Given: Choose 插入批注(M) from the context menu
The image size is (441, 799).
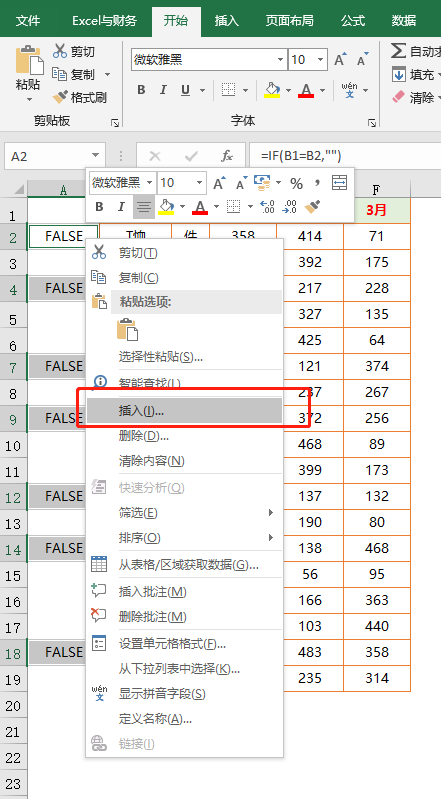Looking at the screenshot, I should click(184, 592).
